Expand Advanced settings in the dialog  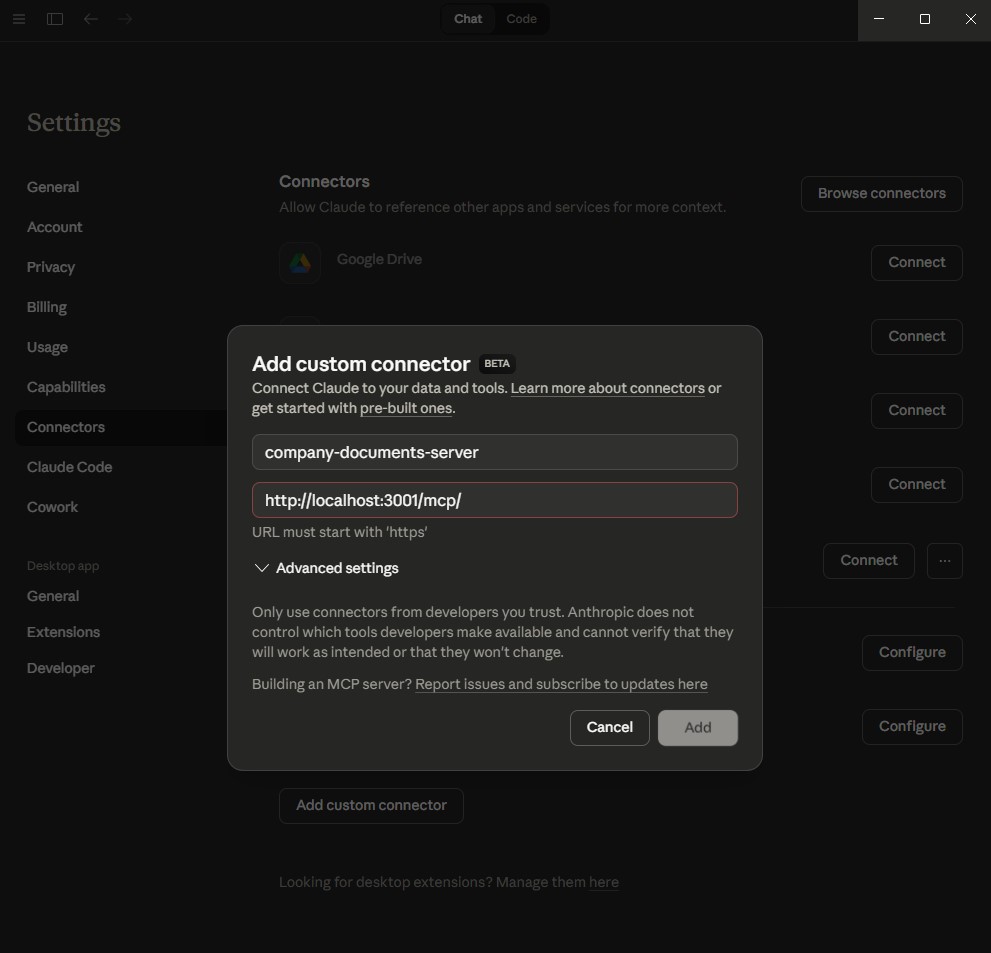tap(325, 568)
